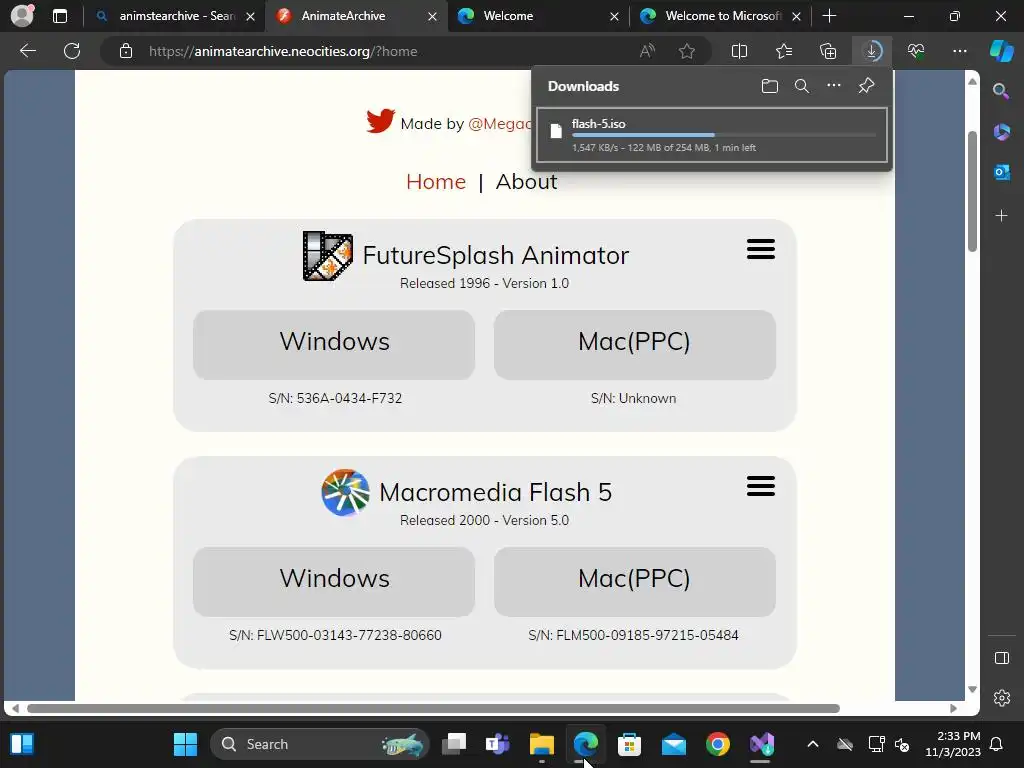Open Google Chrome from the taskbar
The width and height of the screenshot is (1024, 768).
pyautogui.click(x=717, y=744)
